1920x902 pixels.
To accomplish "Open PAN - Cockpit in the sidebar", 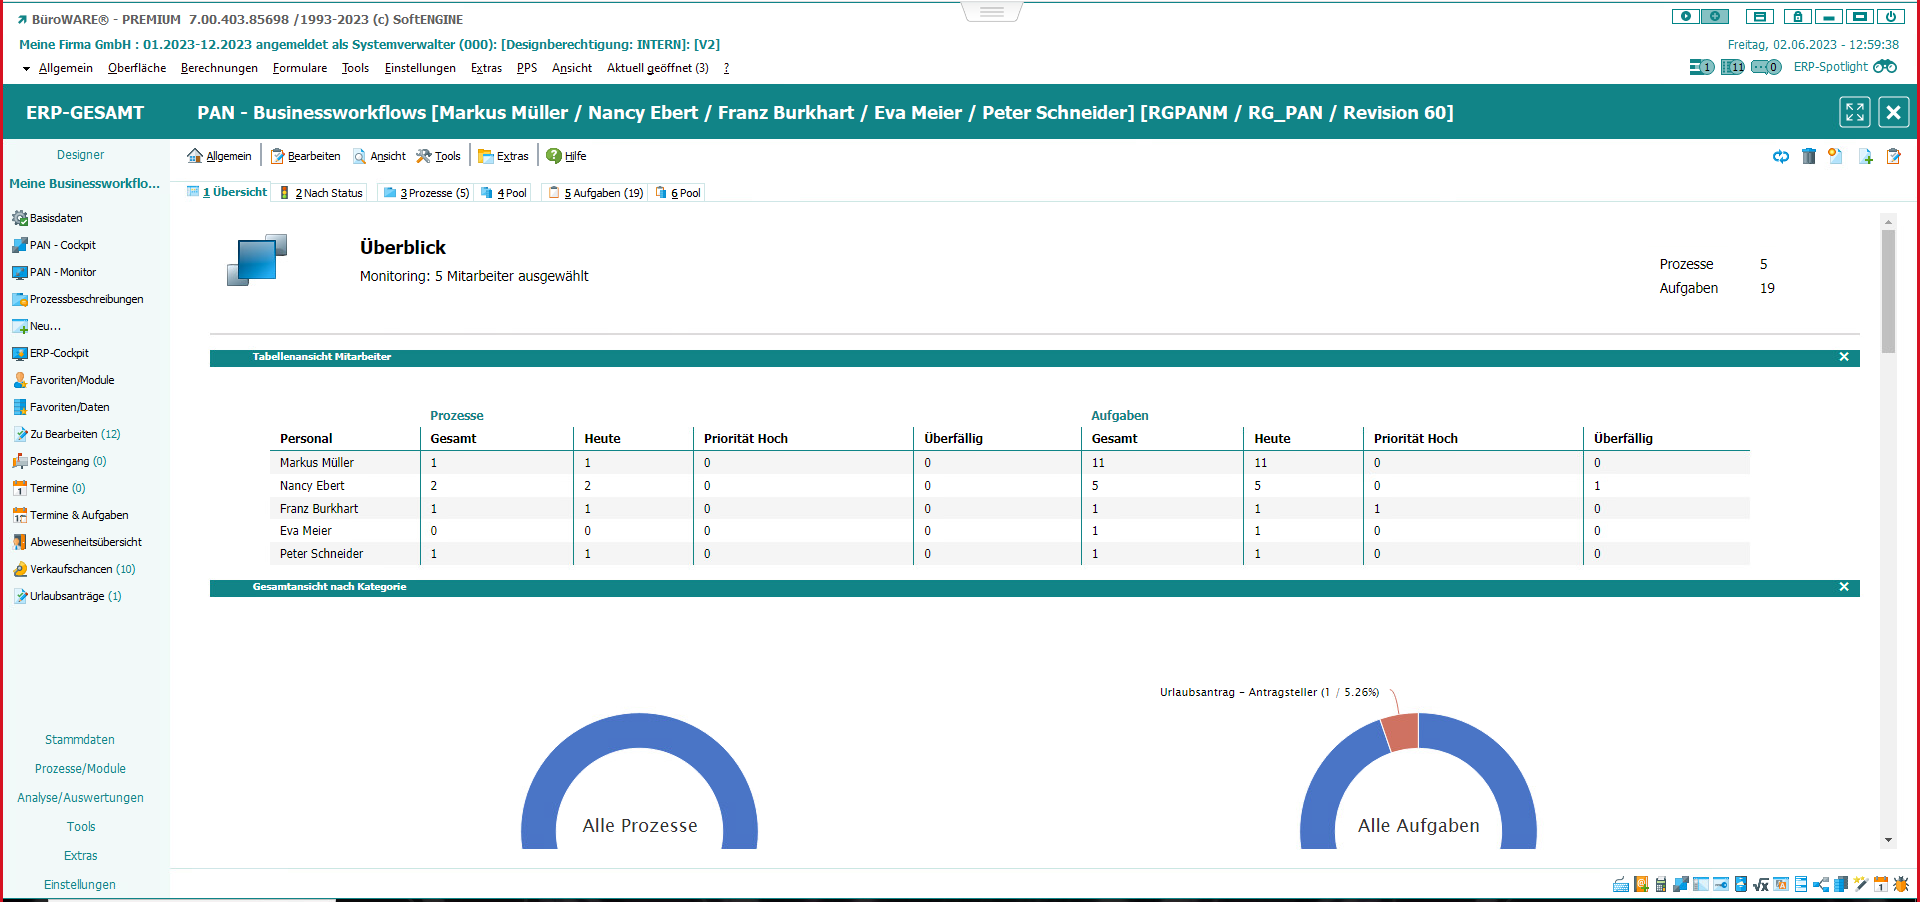I will pos(62,245).
